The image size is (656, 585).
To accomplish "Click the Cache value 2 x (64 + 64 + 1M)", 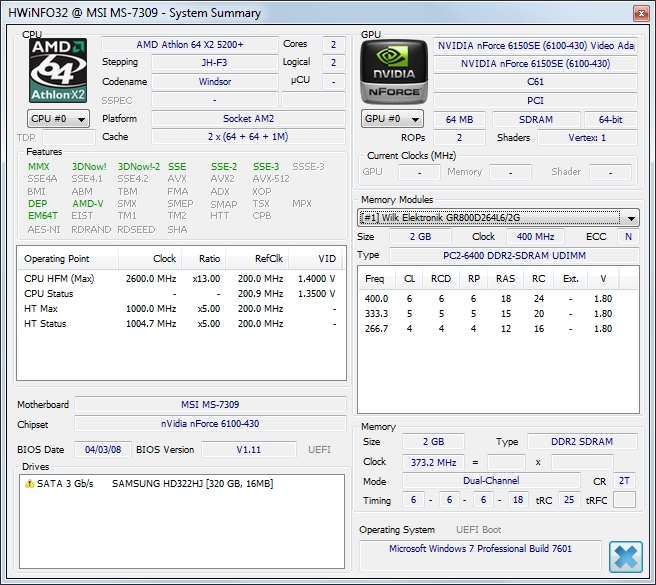I will (x=248, y=137).
